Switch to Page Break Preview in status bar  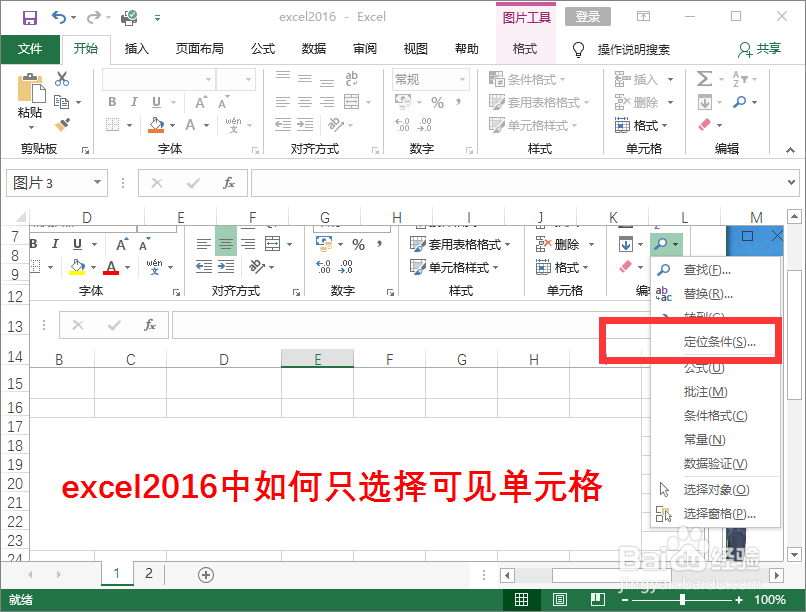point(597,600)
